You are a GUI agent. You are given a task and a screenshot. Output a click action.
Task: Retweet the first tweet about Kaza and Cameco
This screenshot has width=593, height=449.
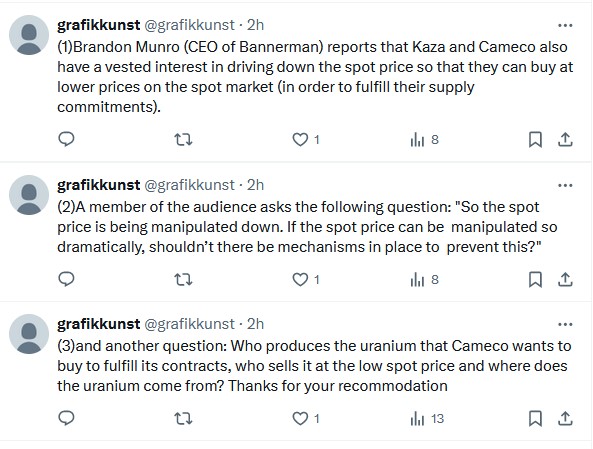click(x=183, y=140)
